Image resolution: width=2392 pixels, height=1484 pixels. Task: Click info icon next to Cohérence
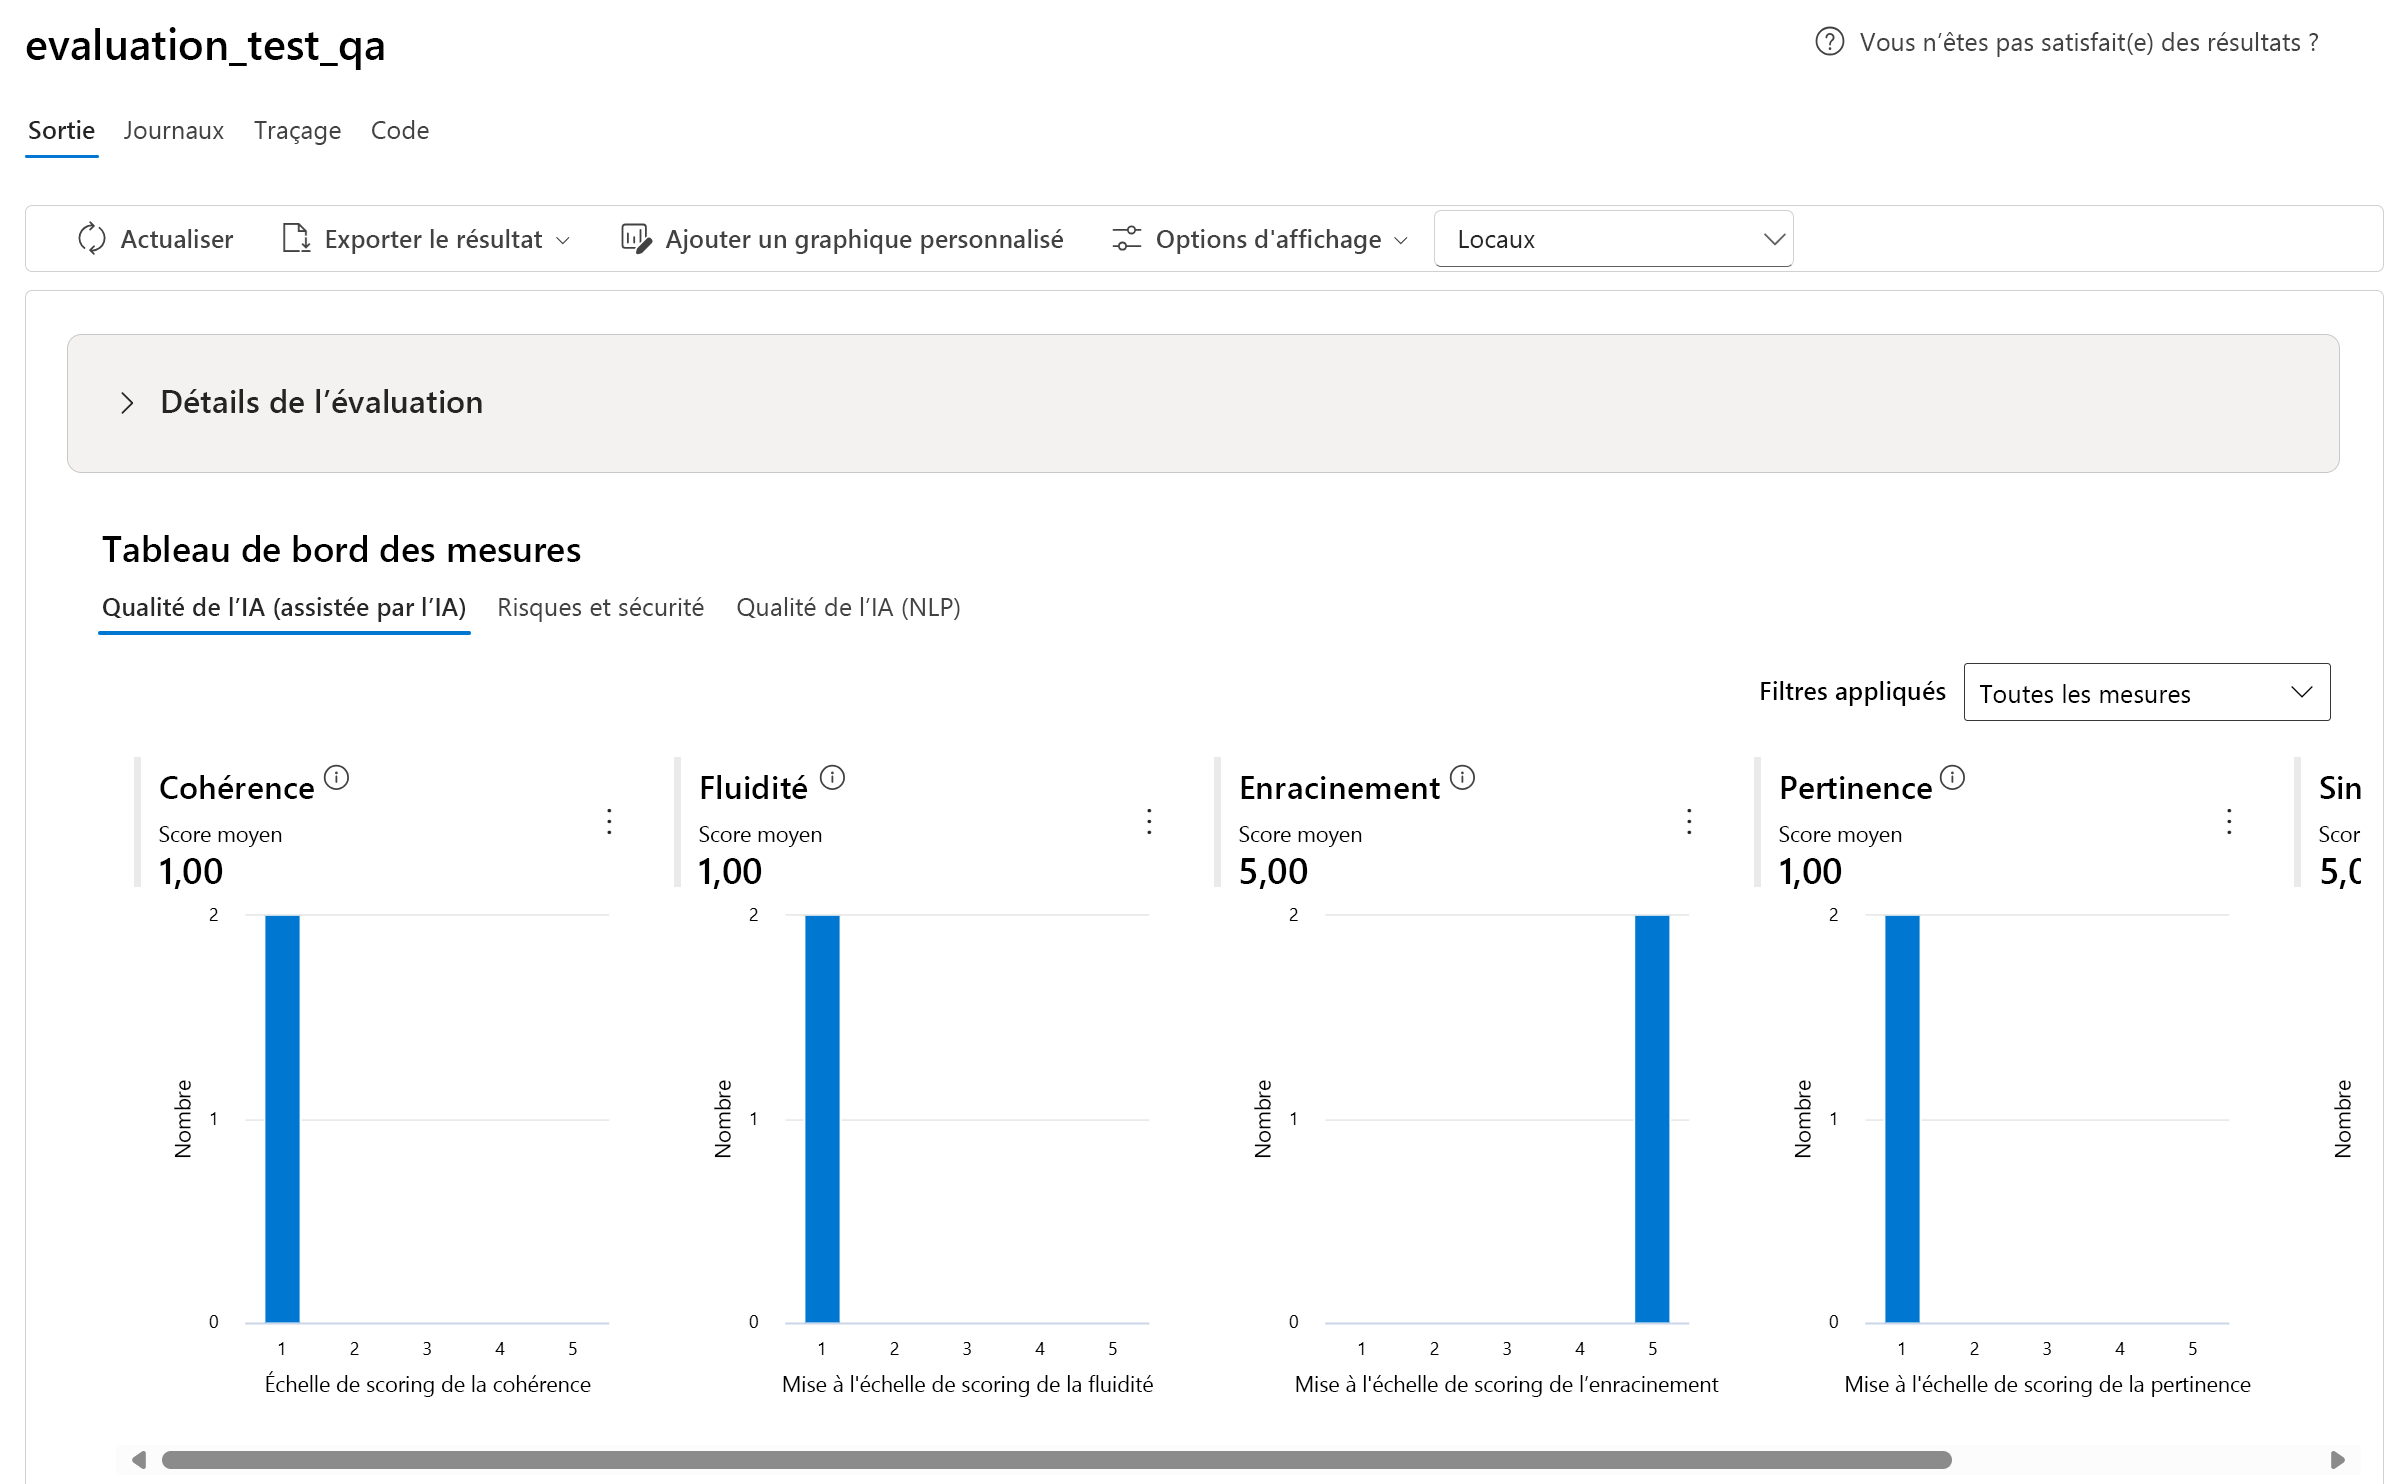[x=337, y=777]
